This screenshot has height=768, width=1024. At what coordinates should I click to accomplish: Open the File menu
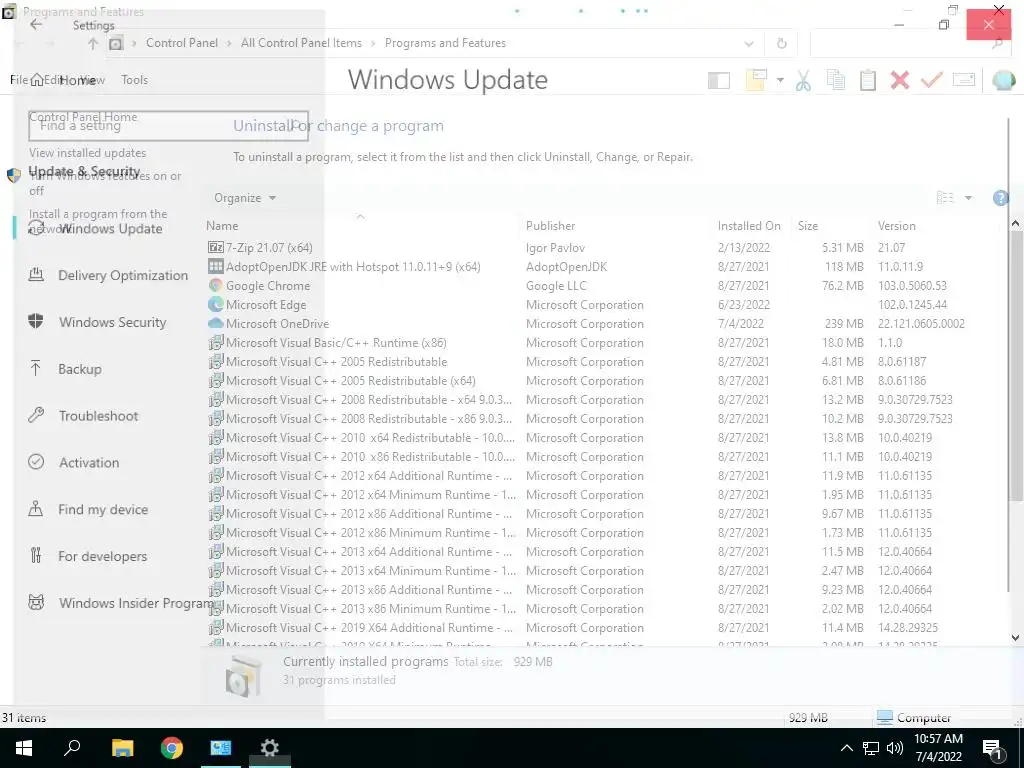click(19, 80)
